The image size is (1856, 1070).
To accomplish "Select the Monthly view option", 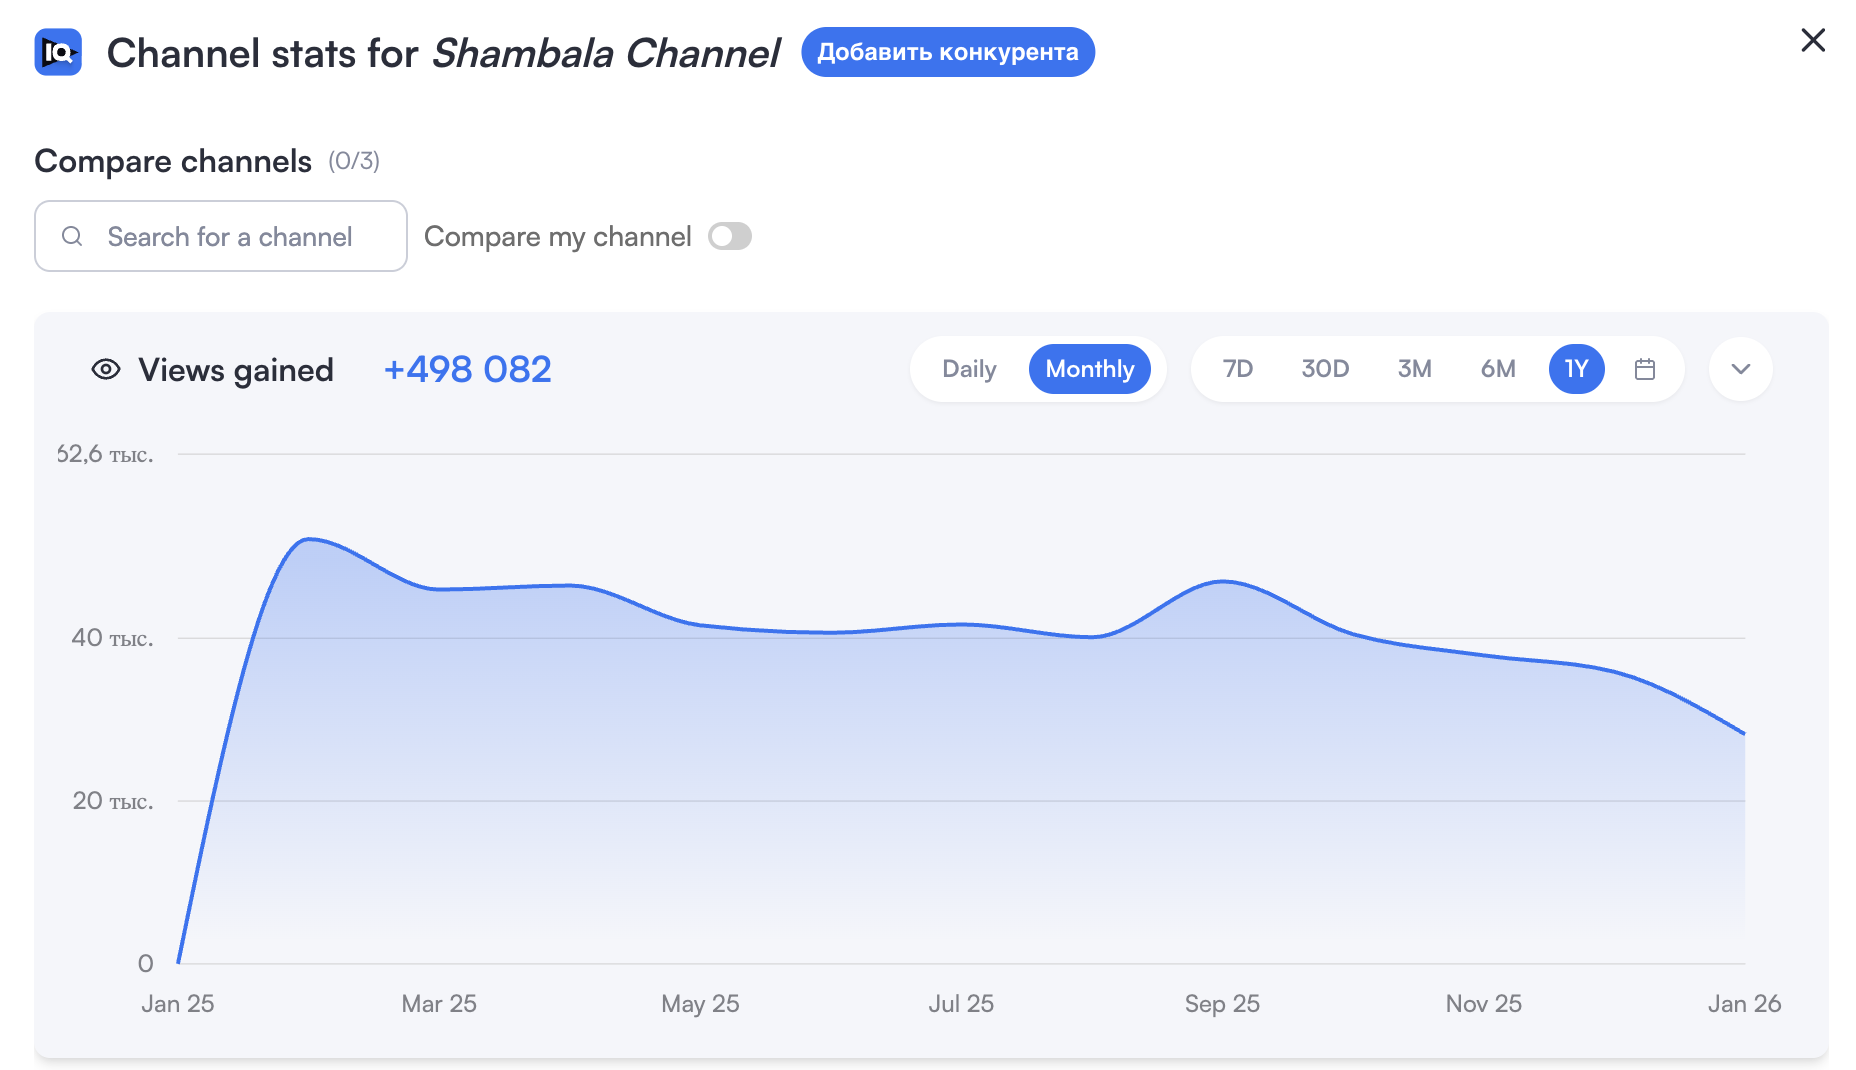I will click(x=1089, y=369).
